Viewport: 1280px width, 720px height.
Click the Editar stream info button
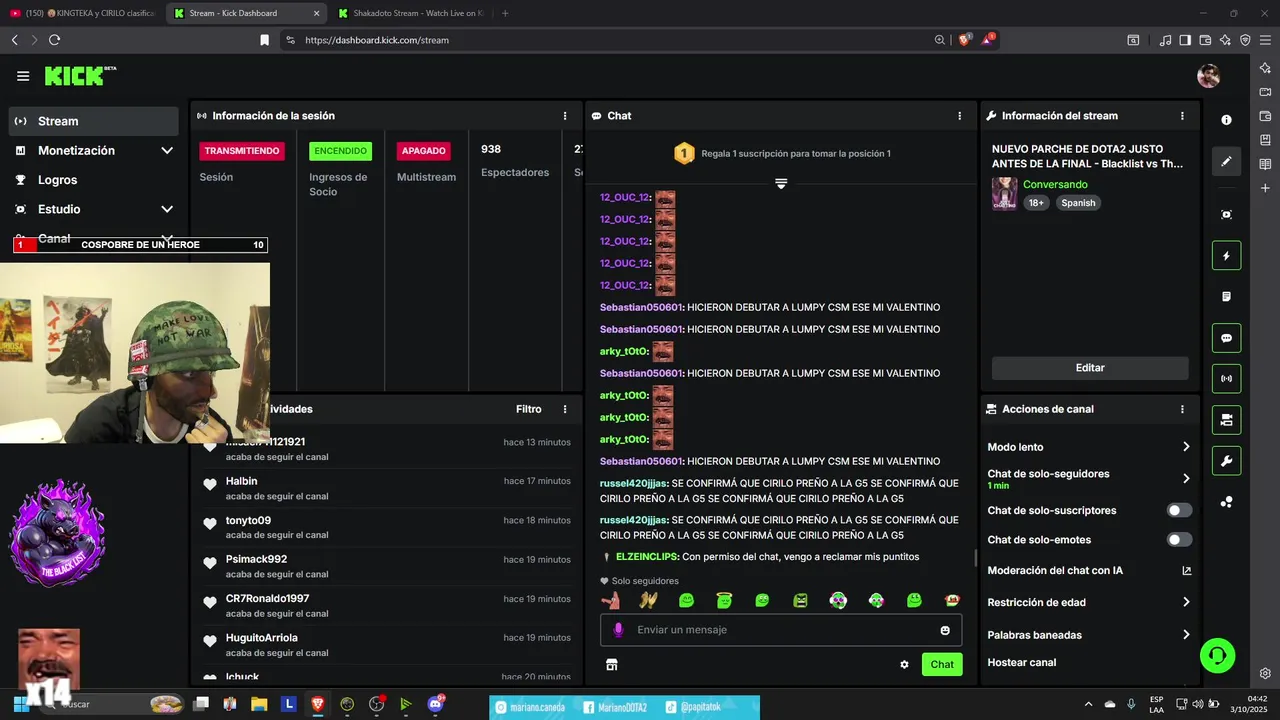click(x=1090, y=368)
